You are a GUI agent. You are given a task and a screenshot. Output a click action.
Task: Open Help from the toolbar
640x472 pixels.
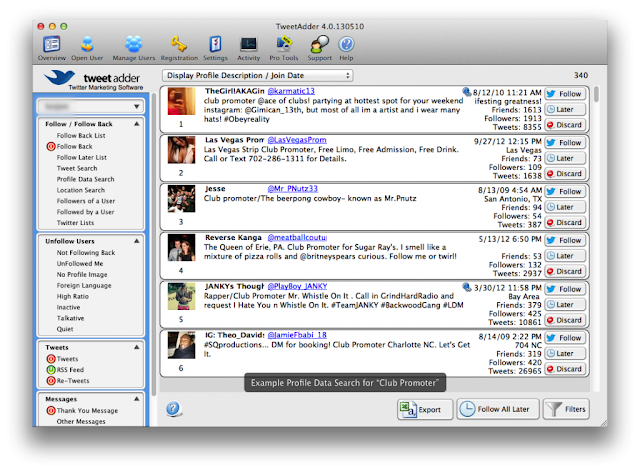(x=346, y=48)
